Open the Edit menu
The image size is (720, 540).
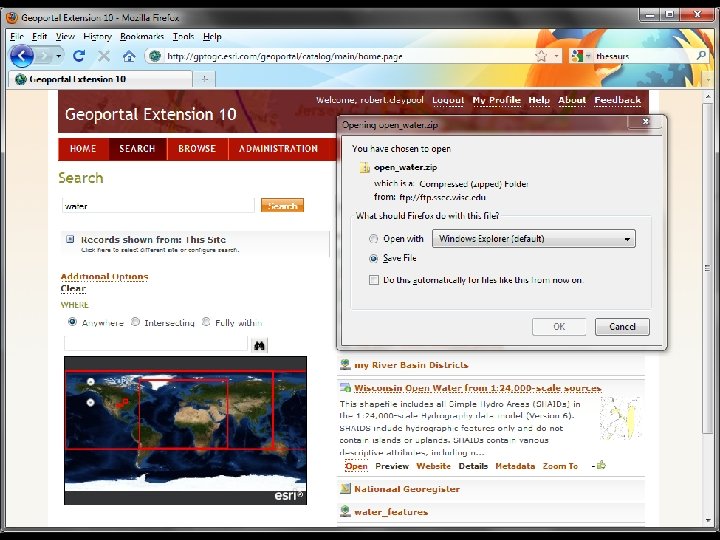(39, 36)
